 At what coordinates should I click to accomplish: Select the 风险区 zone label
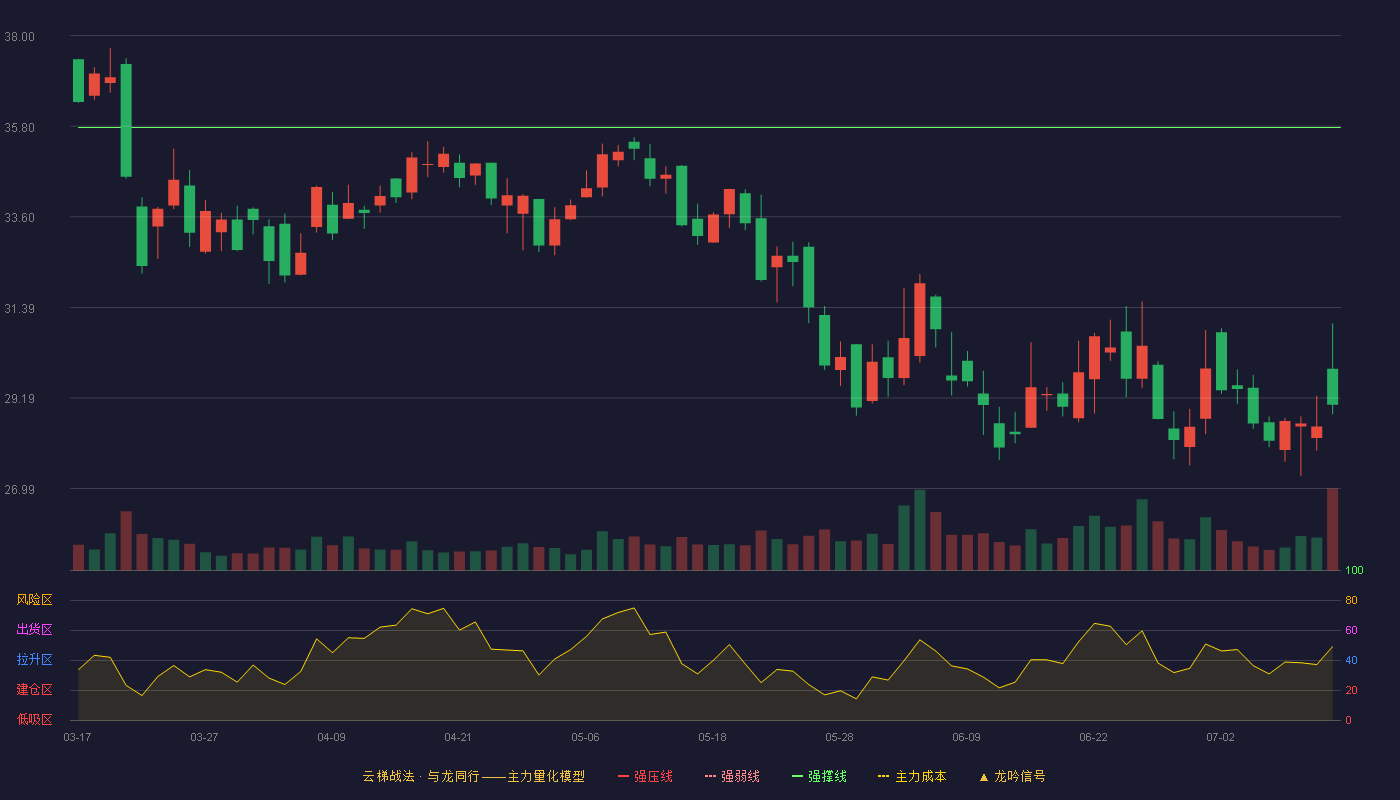(x=34, y=600)
